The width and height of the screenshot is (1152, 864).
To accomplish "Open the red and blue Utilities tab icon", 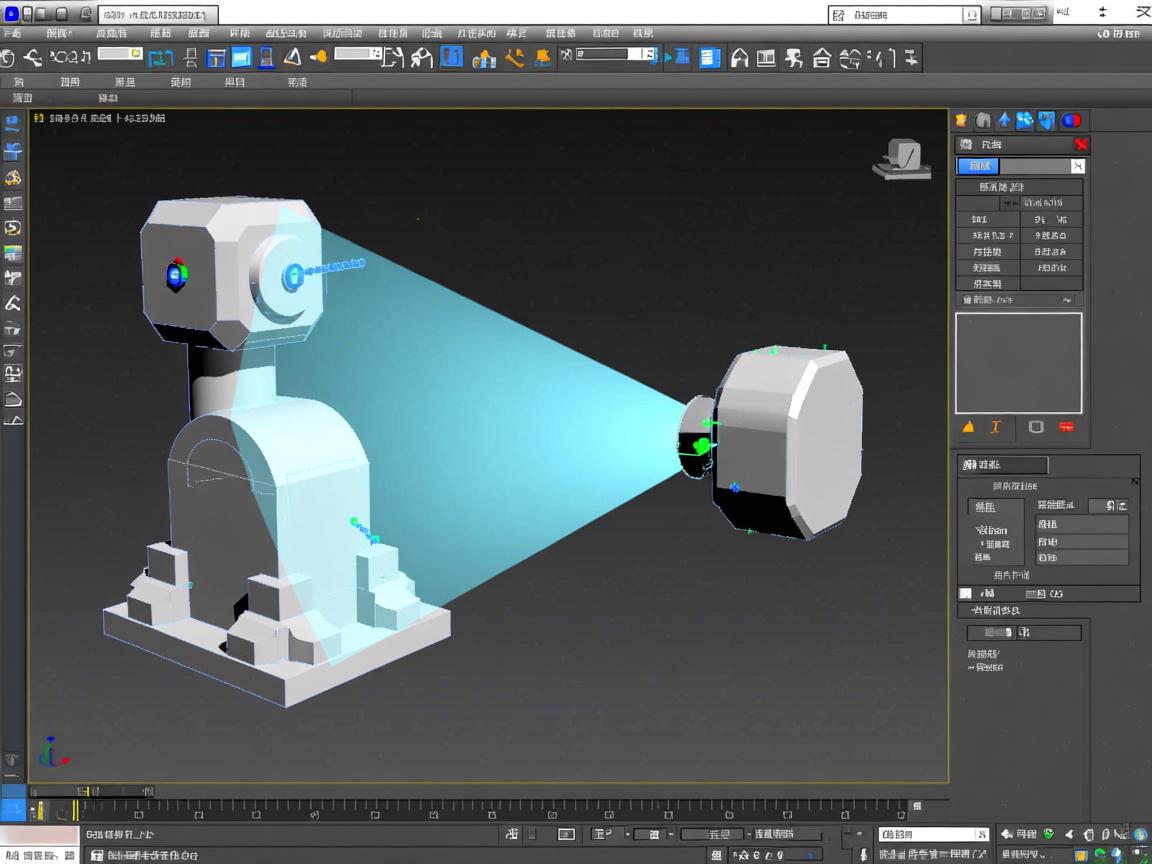I will pyautogui.click(x=1071, y=121).
